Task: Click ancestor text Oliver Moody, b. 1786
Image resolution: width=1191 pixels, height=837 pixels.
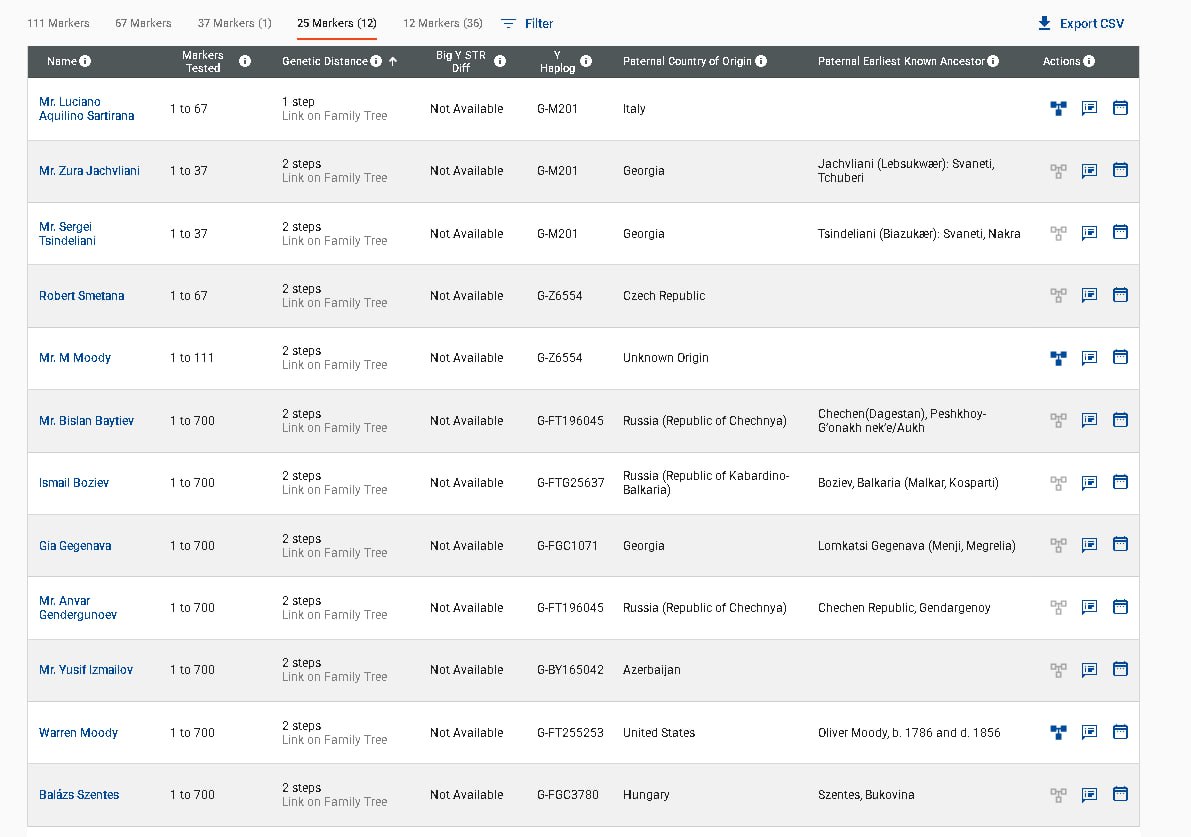Action: point(909,732)
